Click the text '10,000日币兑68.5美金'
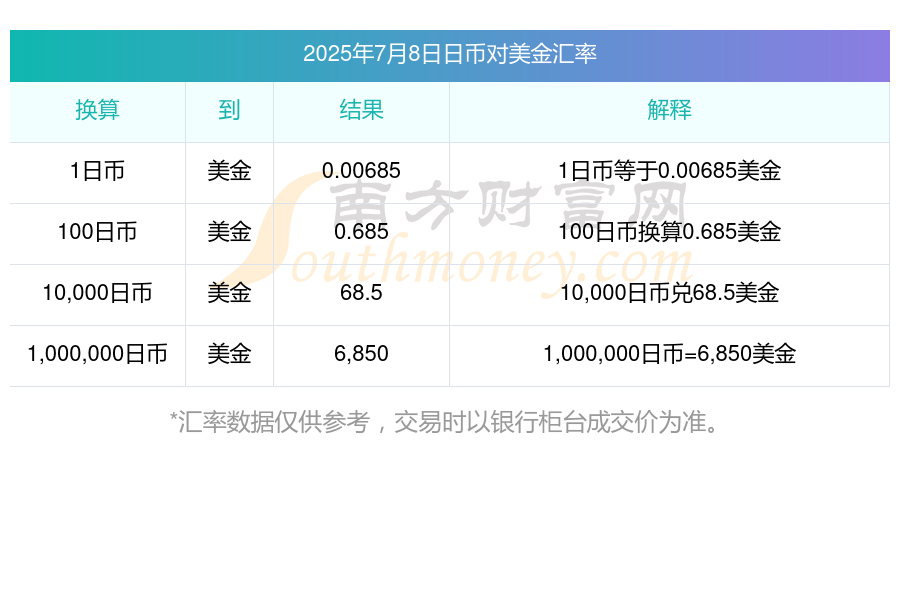 click(669, 293)
